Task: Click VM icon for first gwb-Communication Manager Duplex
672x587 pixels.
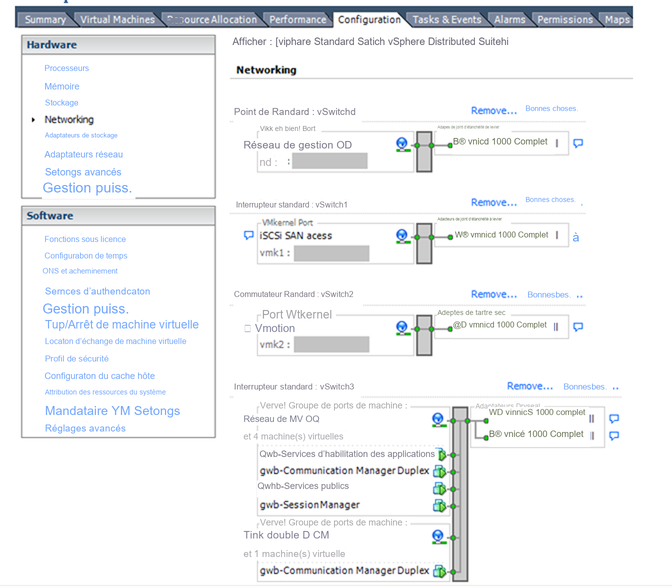Action: 439,471
